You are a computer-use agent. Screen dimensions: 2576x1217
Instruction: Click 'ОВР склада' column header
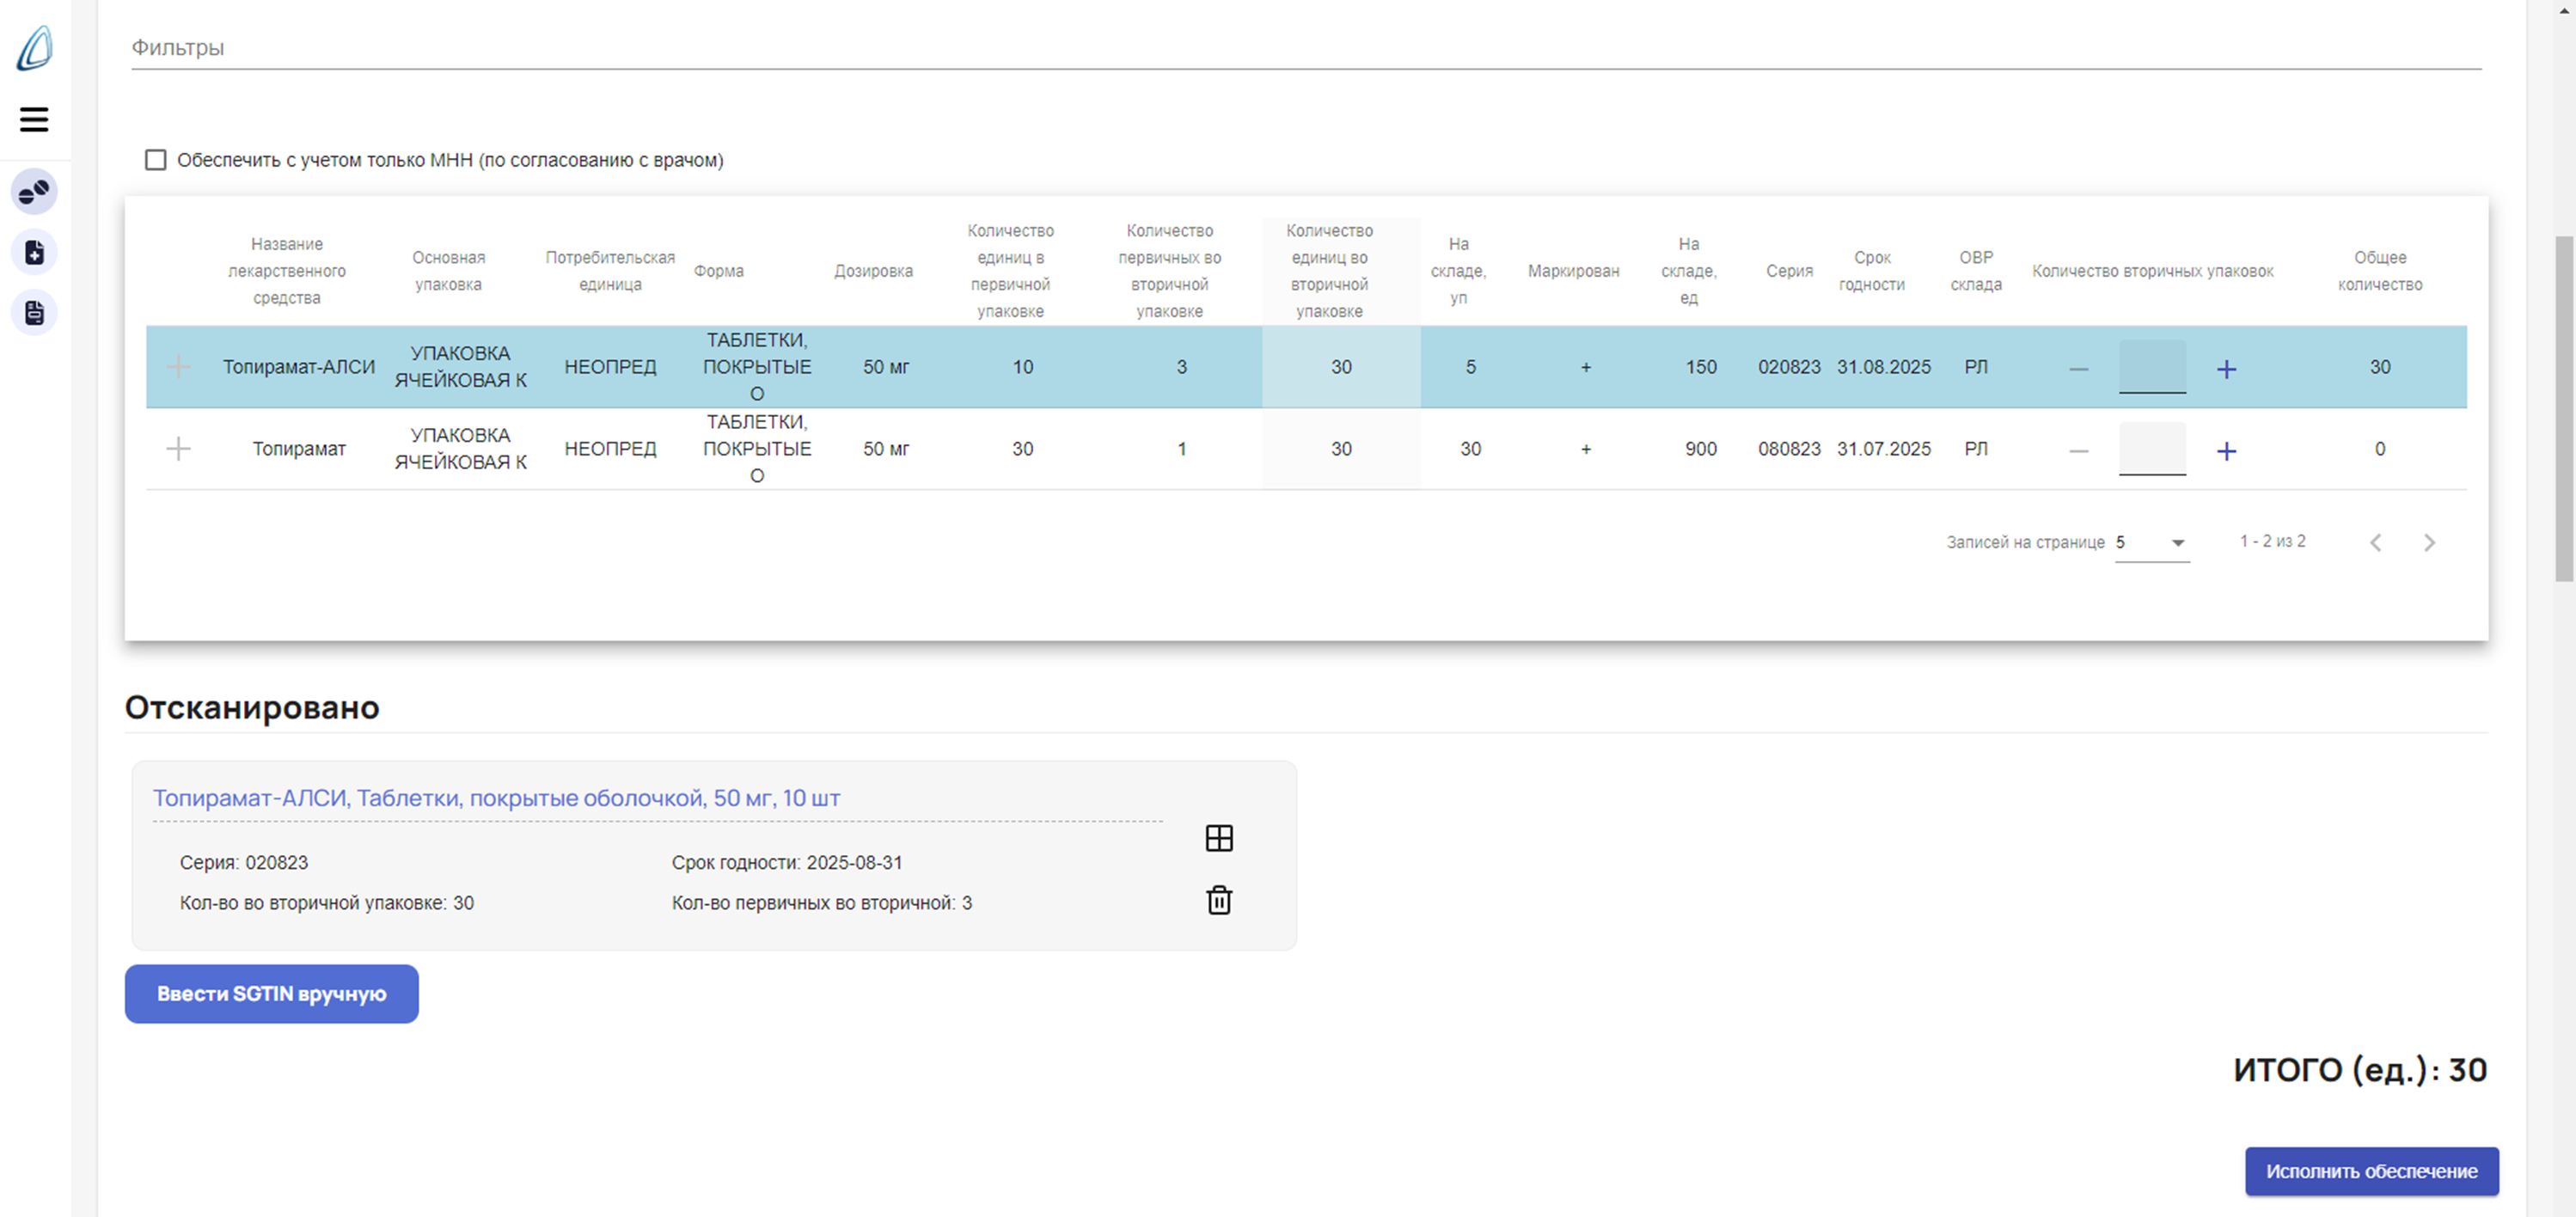1976,271
